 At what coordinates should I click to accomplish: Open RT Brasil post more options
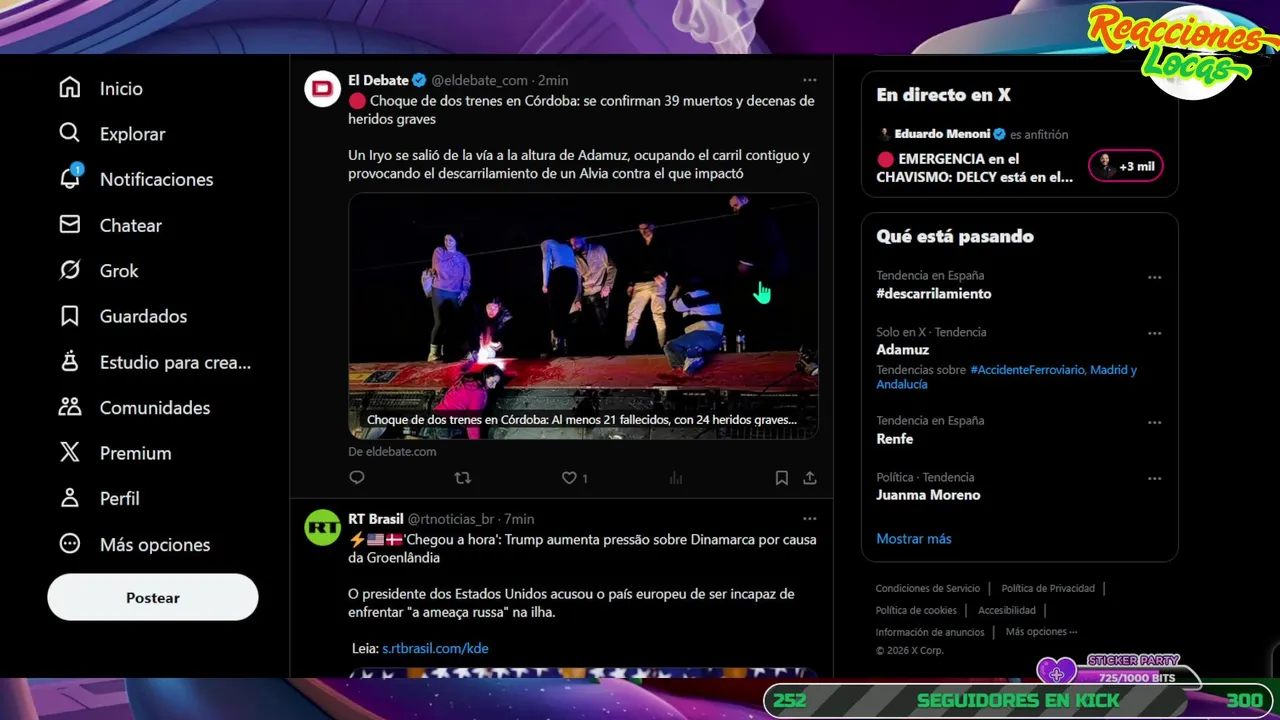pos(810,519)
